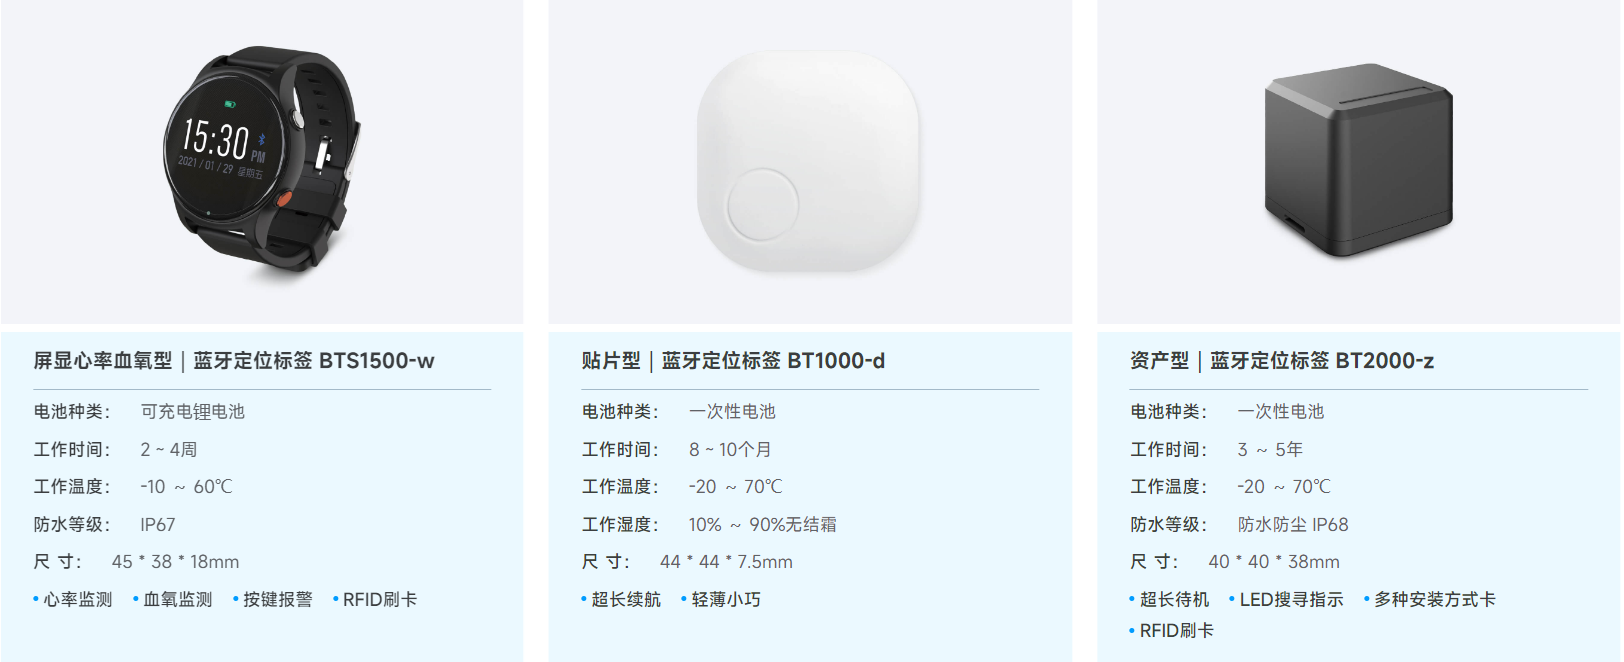
Task: Select the 多种安装方式卡 feature tag
Action: point(1430,600)
